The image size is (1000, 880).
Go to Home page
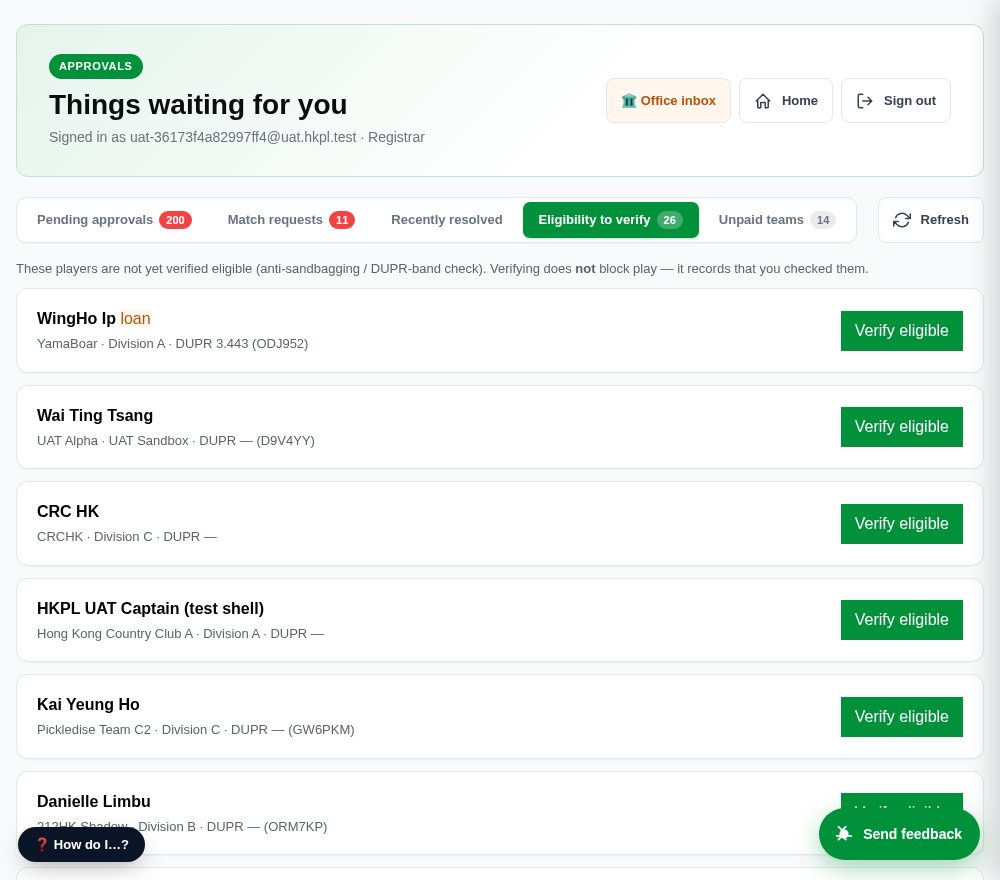pos(786,101)
